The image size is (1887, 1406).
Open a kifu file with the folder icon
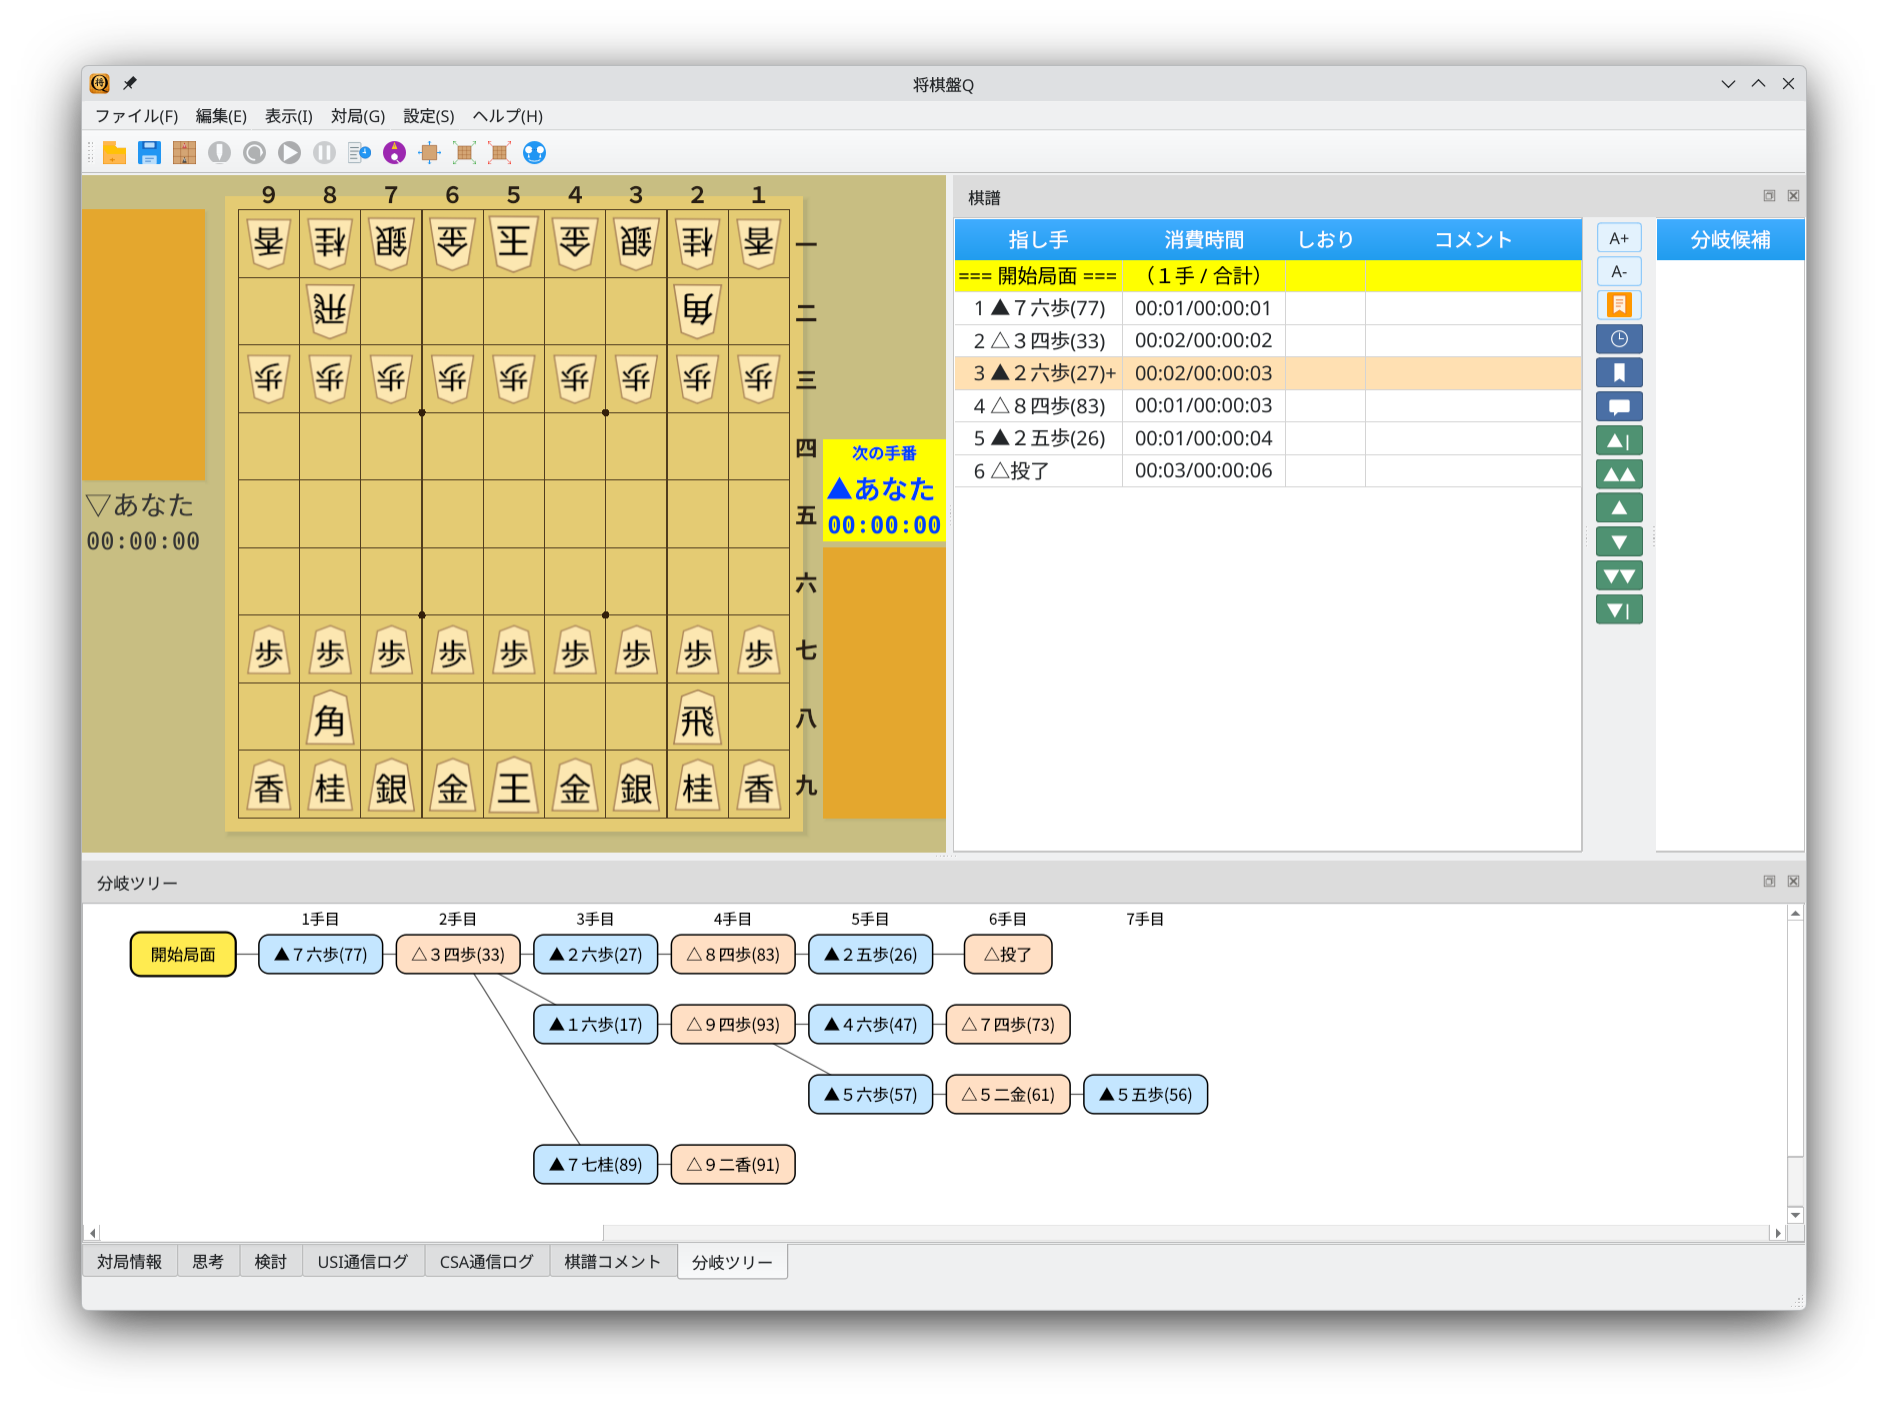[x=113, y=152]
